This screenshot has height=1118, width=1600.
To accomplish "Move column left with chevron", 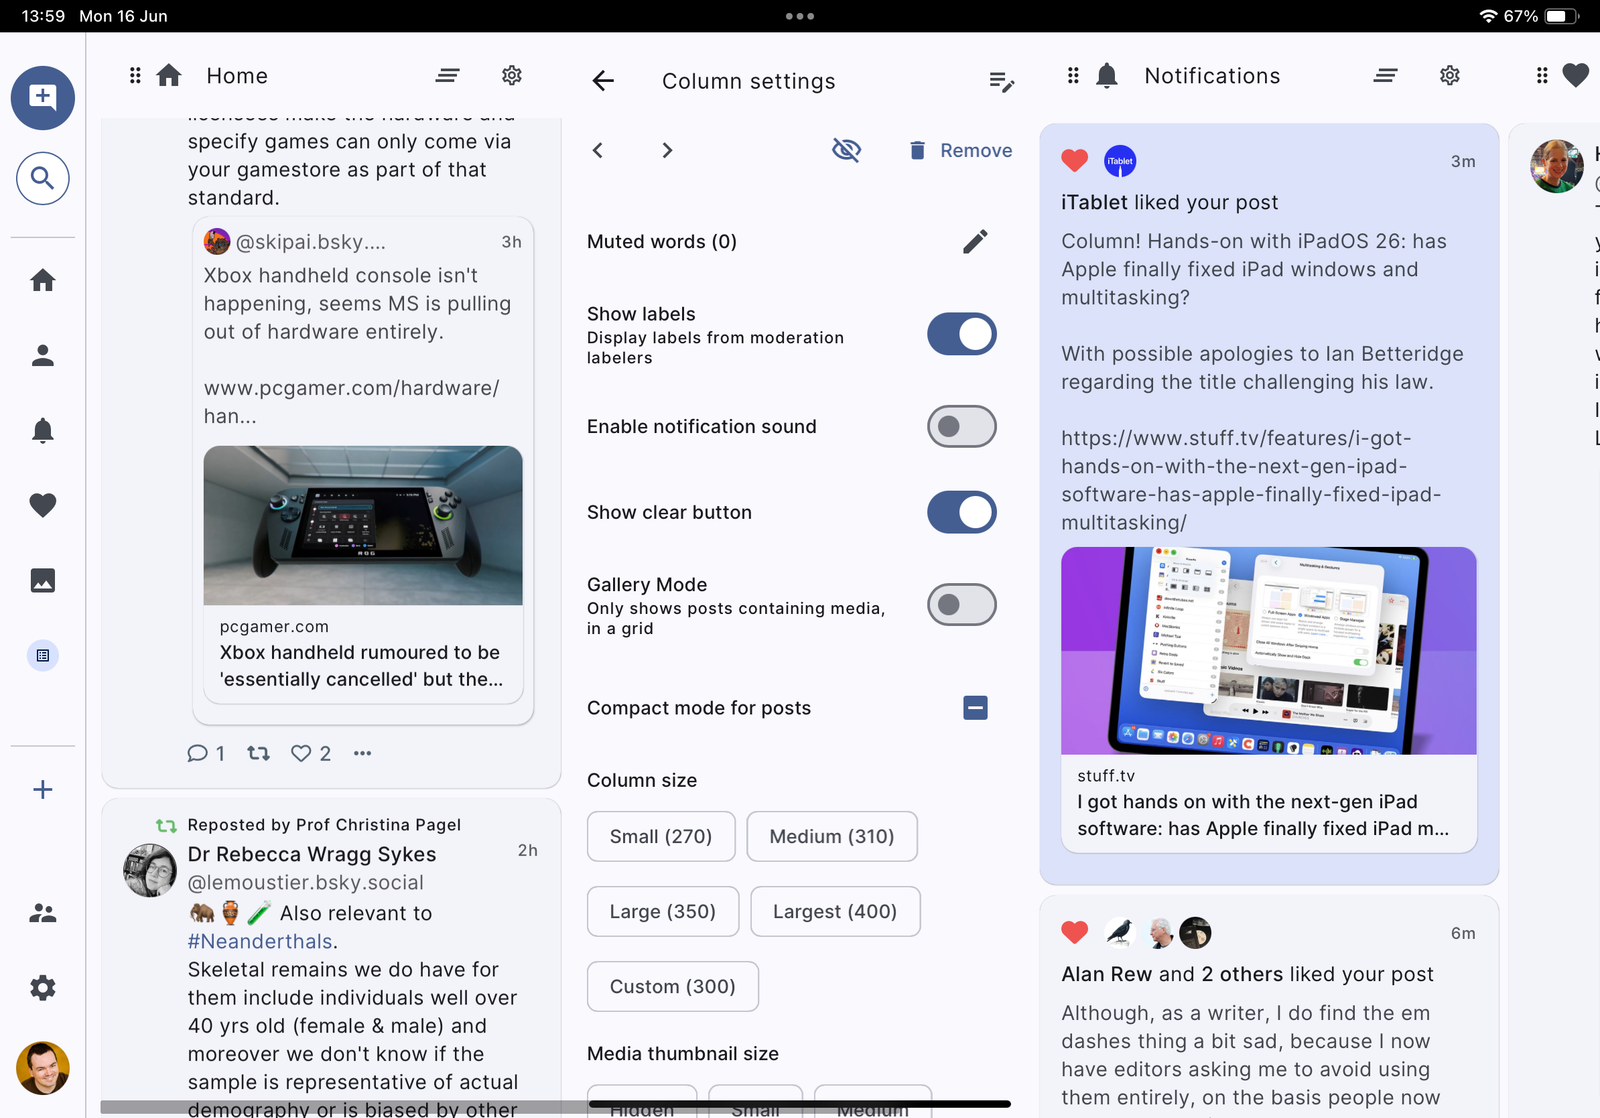I will pyautogui.click(x=598, y=150).
